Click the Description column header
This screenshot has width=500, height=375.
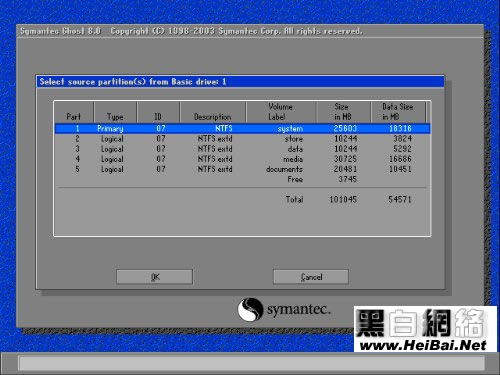(213, 112)
